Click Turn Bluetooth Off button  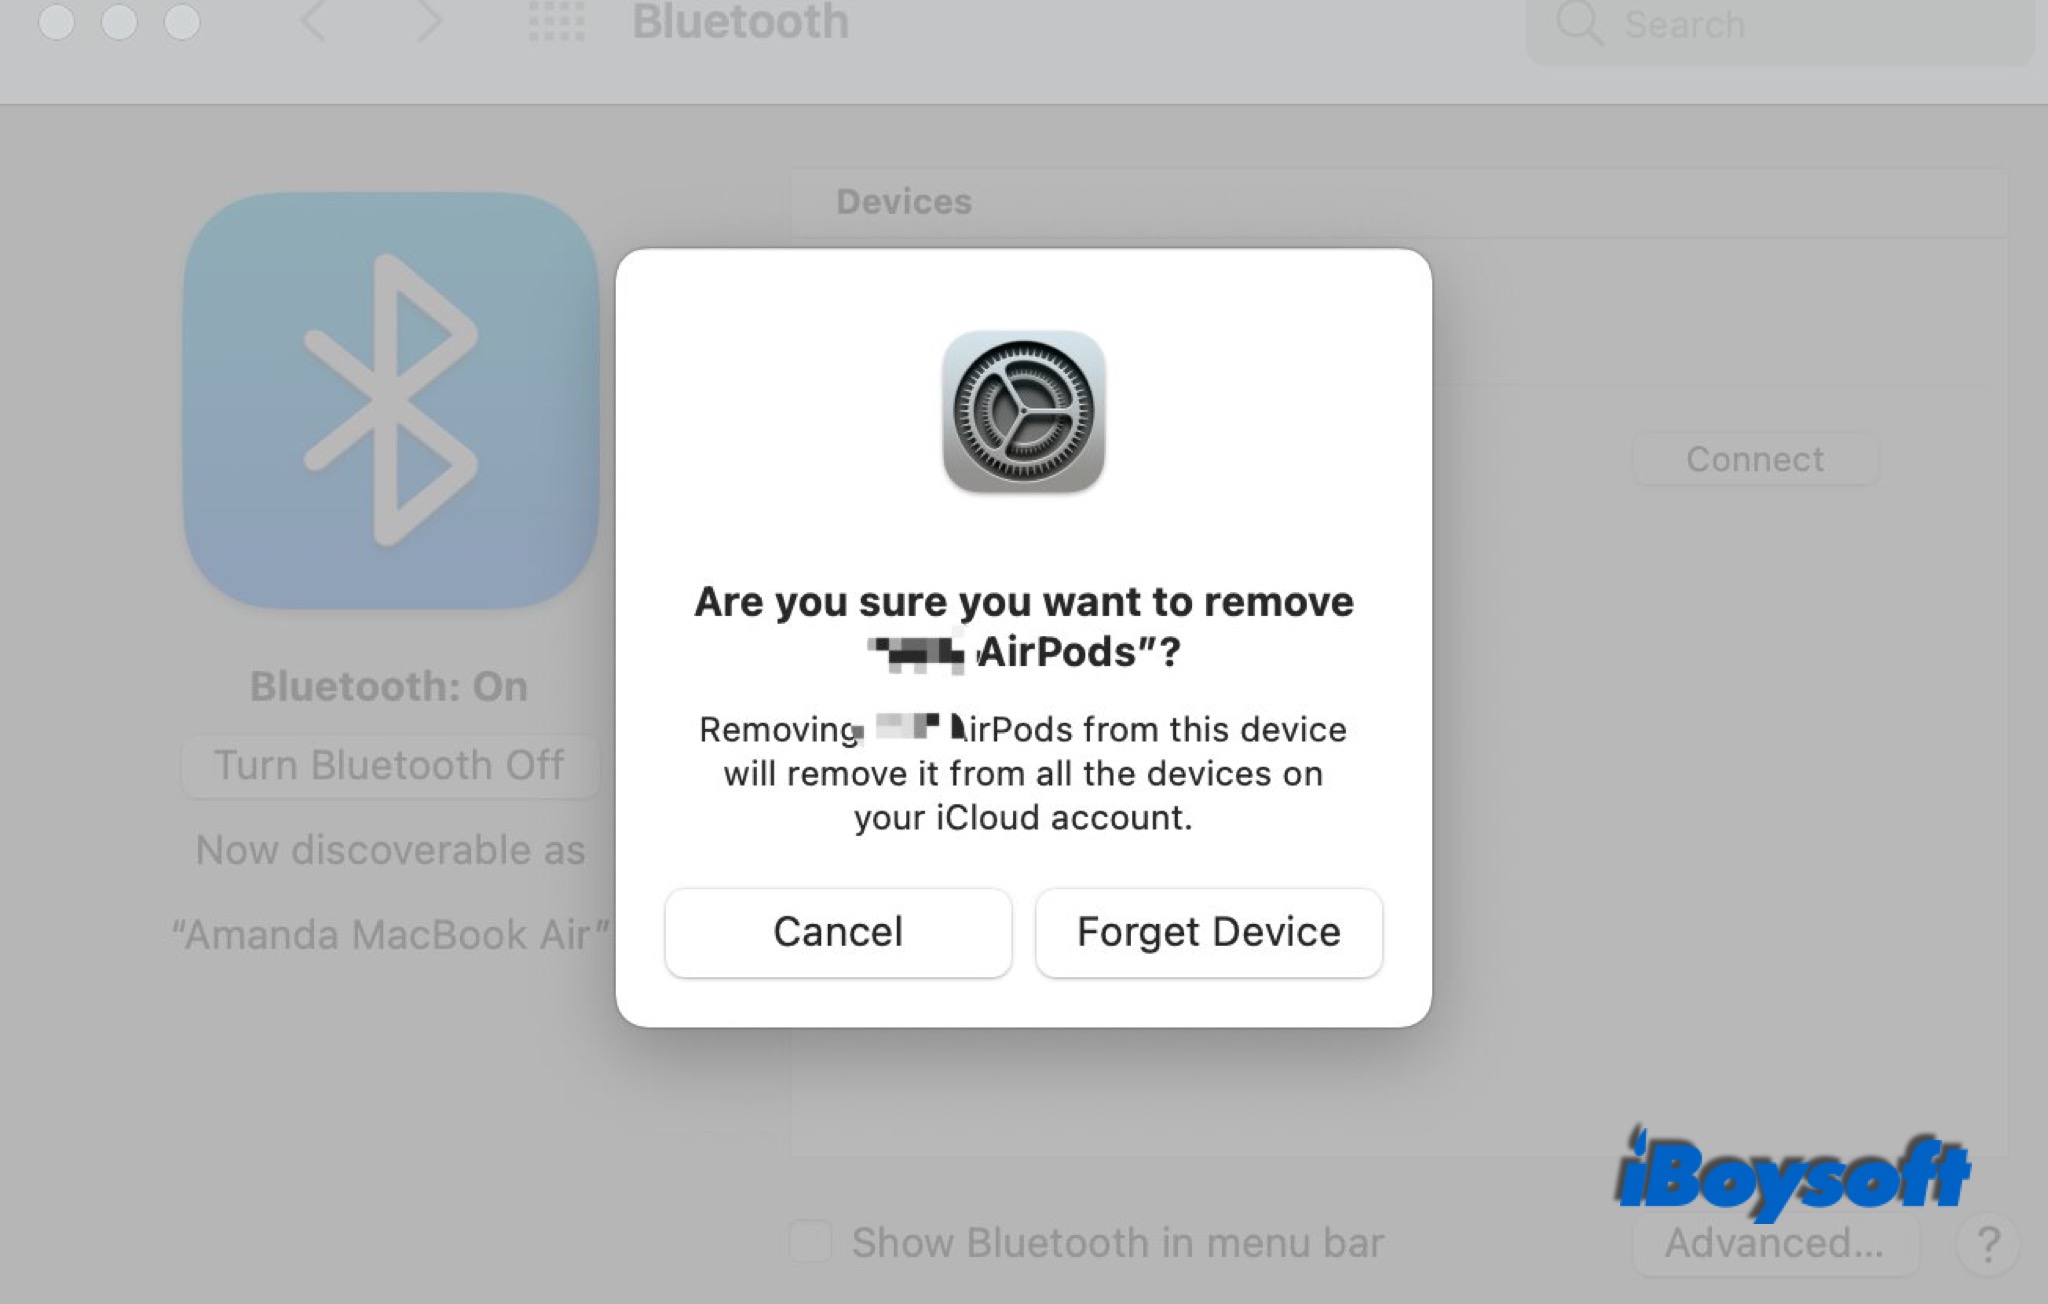(390, 766)
